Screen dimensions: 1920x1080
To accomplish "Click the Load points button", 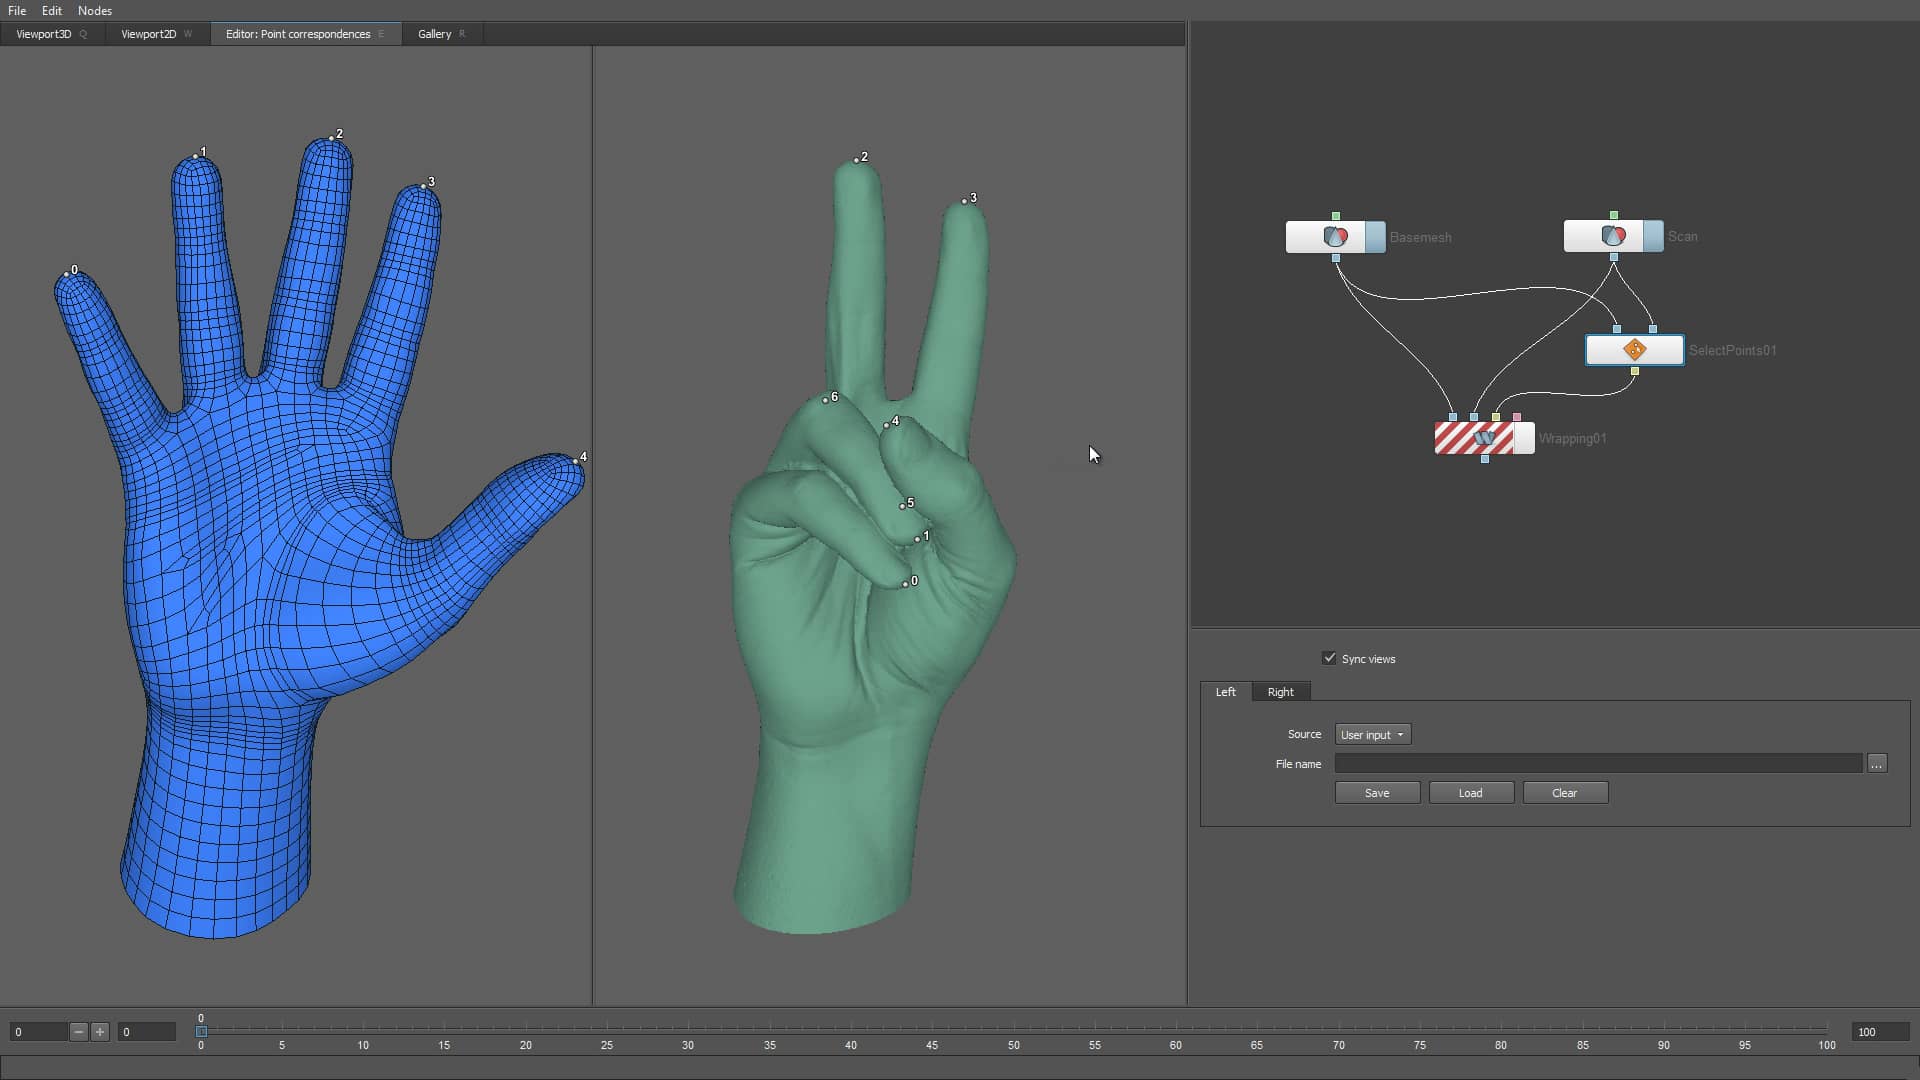I will [x=1470, y=792].
